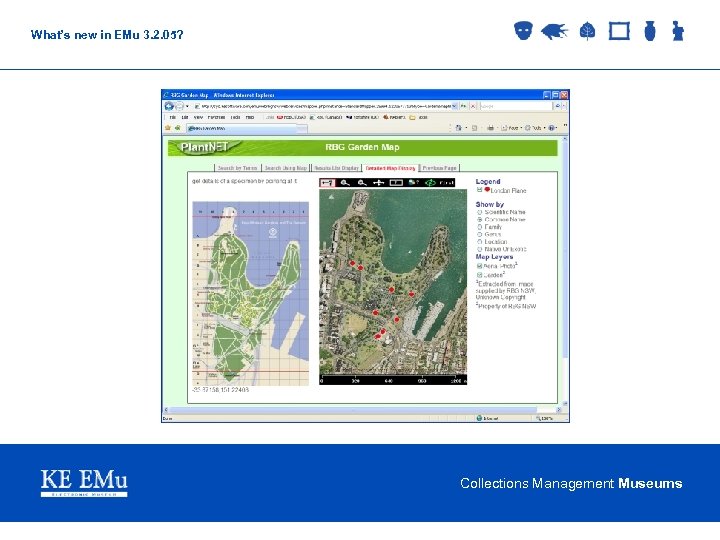Open the File menu in Internet Explorer

(173, 118)
